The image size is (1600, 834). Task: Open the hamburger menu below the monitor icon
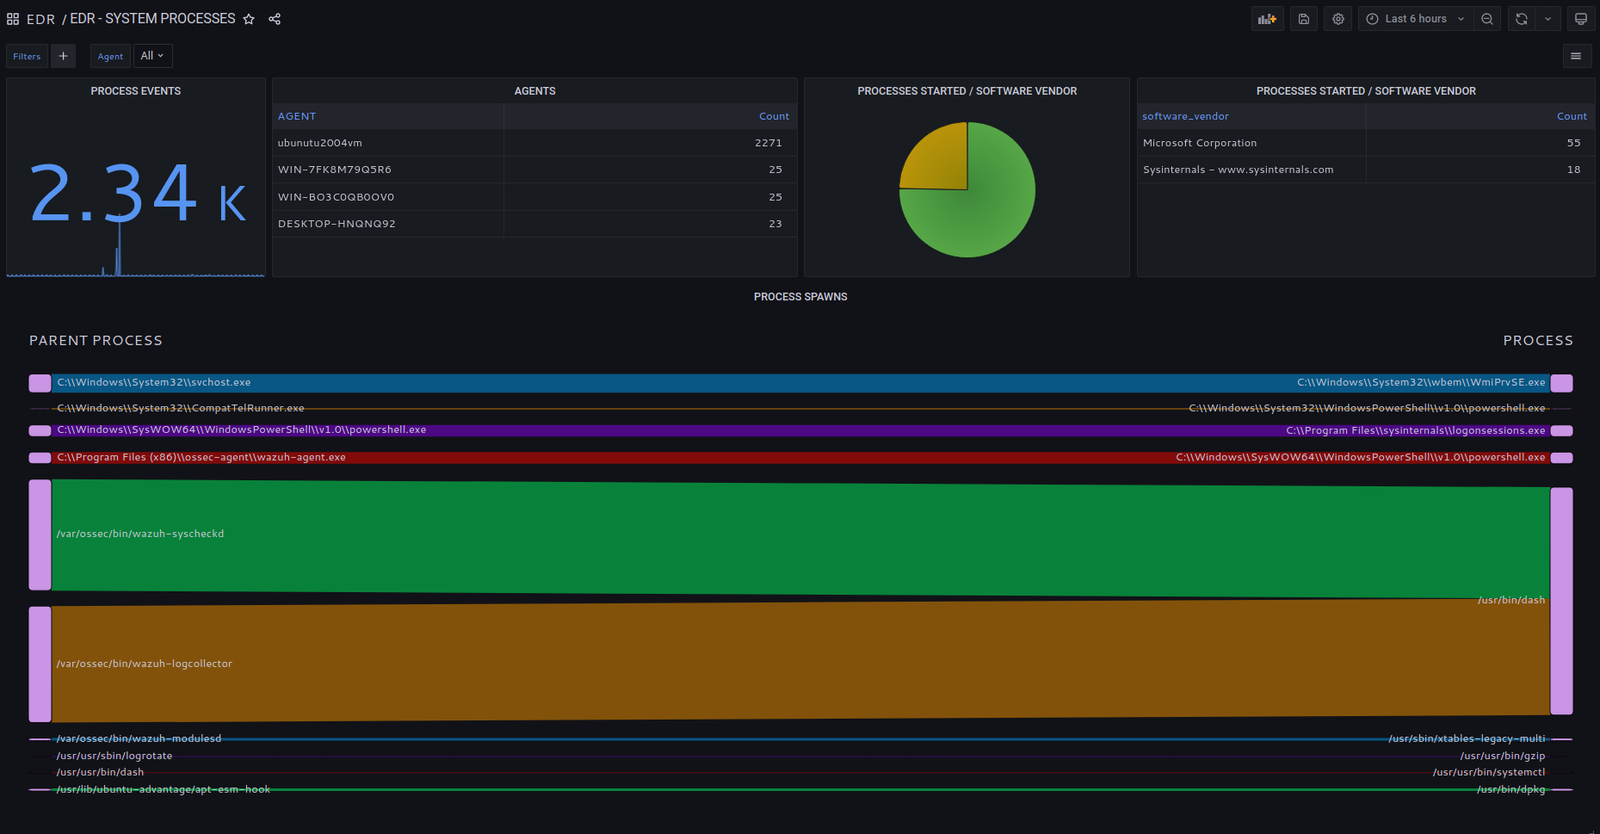(1576, 56)
